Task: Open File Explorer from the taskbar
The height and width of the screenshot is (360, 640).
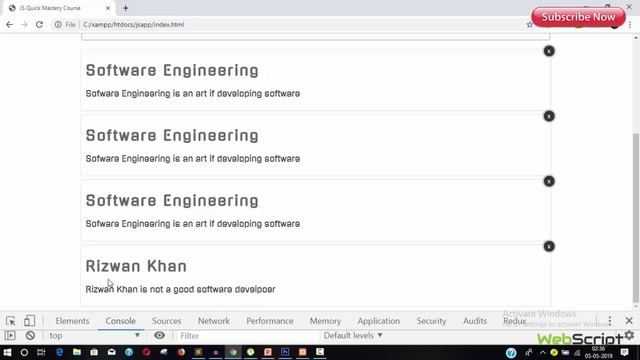Action: pyautogui.click(x=77, y=352)
